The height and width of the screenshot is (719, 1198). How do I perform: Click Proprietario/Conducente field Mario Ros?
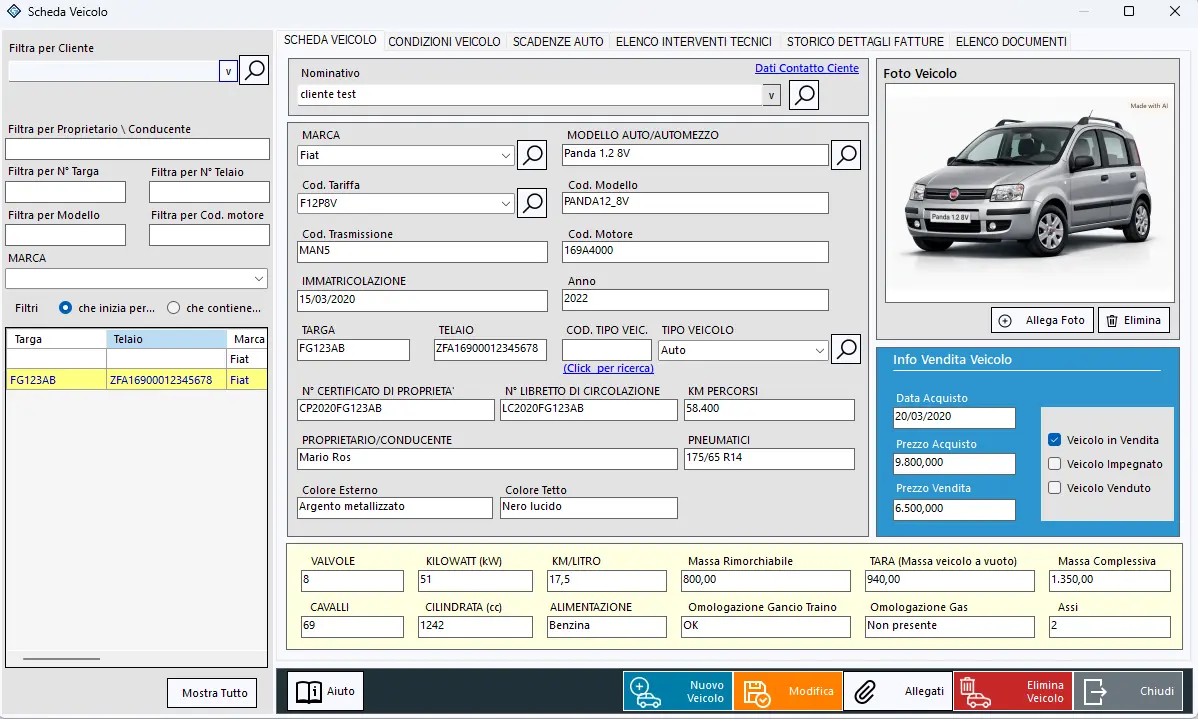[x=487, y=458]
